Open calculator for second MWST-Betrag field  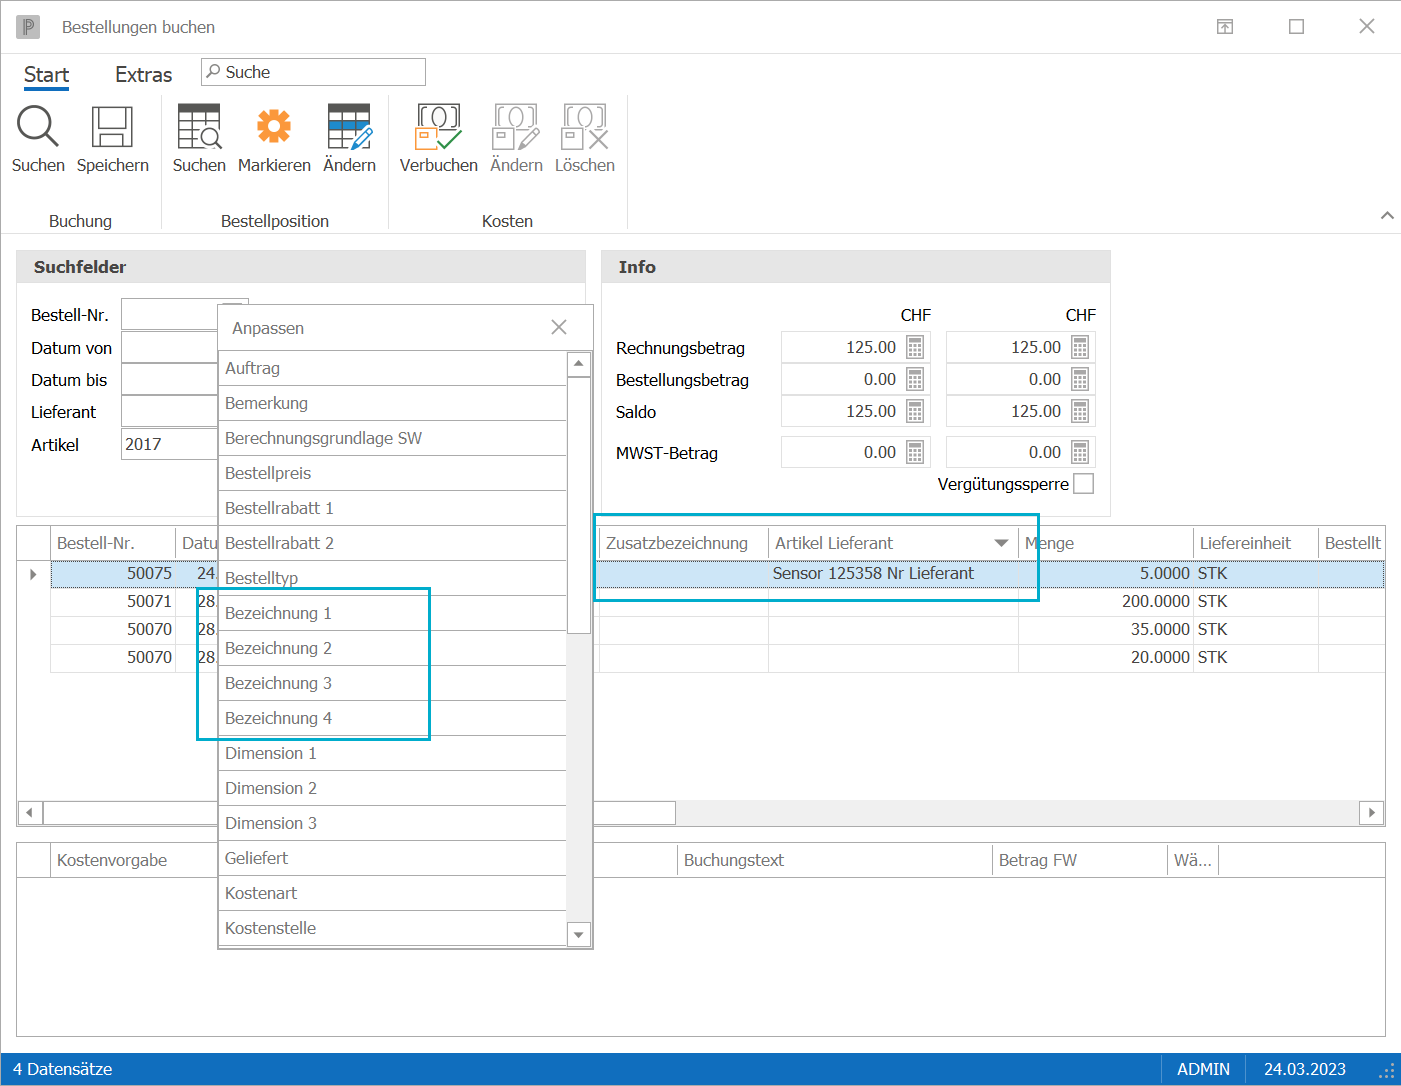tap(1080, 452)
